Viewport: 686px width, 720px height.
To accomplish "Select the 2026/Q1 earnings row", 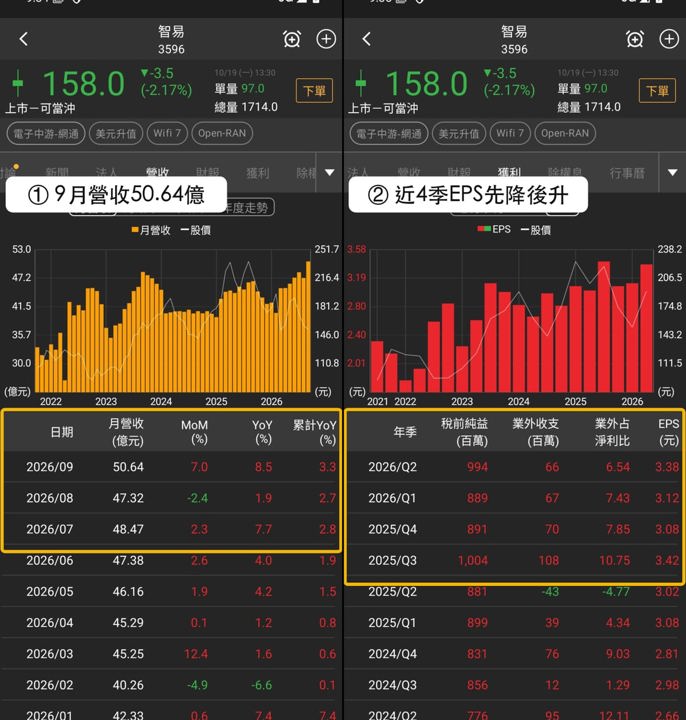I will coord(514,498).
